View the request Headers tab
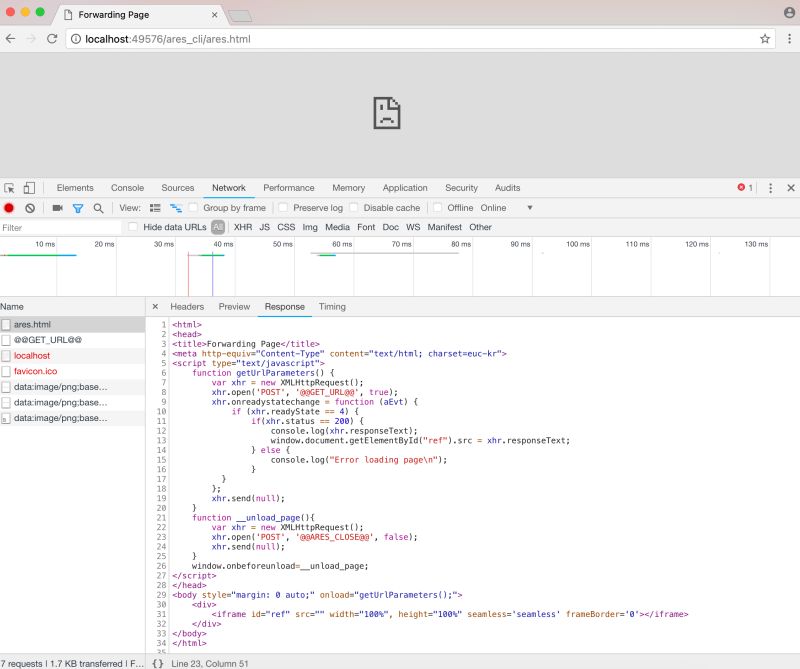Screen dimensions: 800x669 (x=187, y=307)
